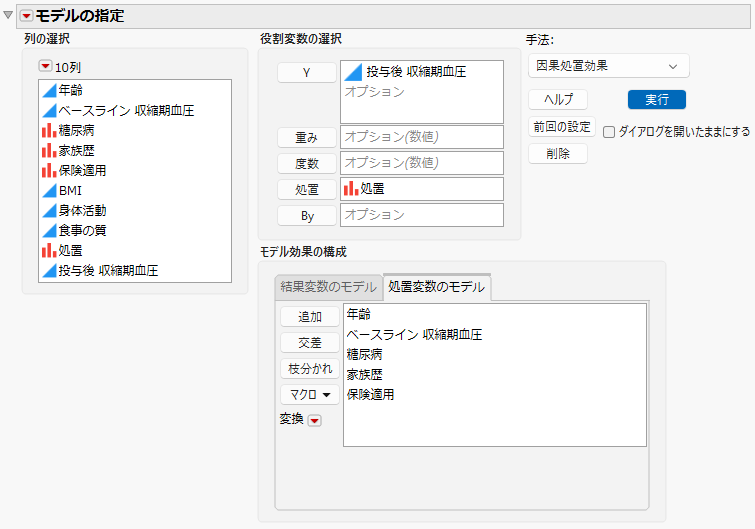This screenshot has width=755, height=529.
Task: Select 家族歴 in the column list
Action: pyautogui.click(x=76, y=151)
